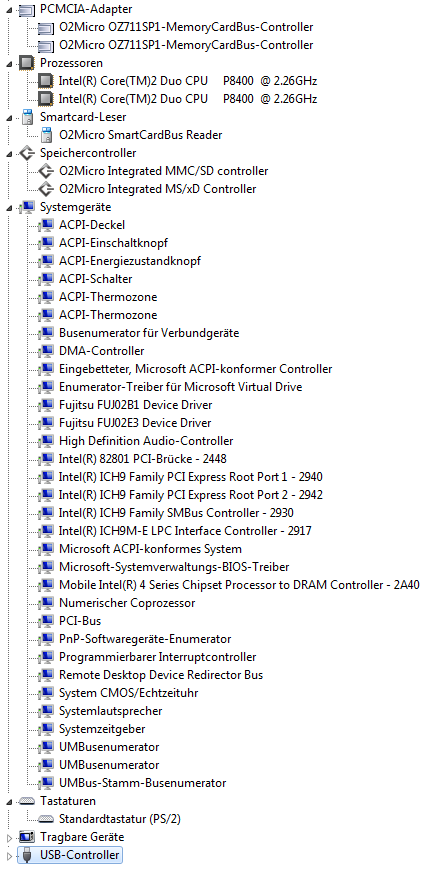Click icon beside Systemzeitgeber
This screenshot has width=441, height=874.
(46, 729)
